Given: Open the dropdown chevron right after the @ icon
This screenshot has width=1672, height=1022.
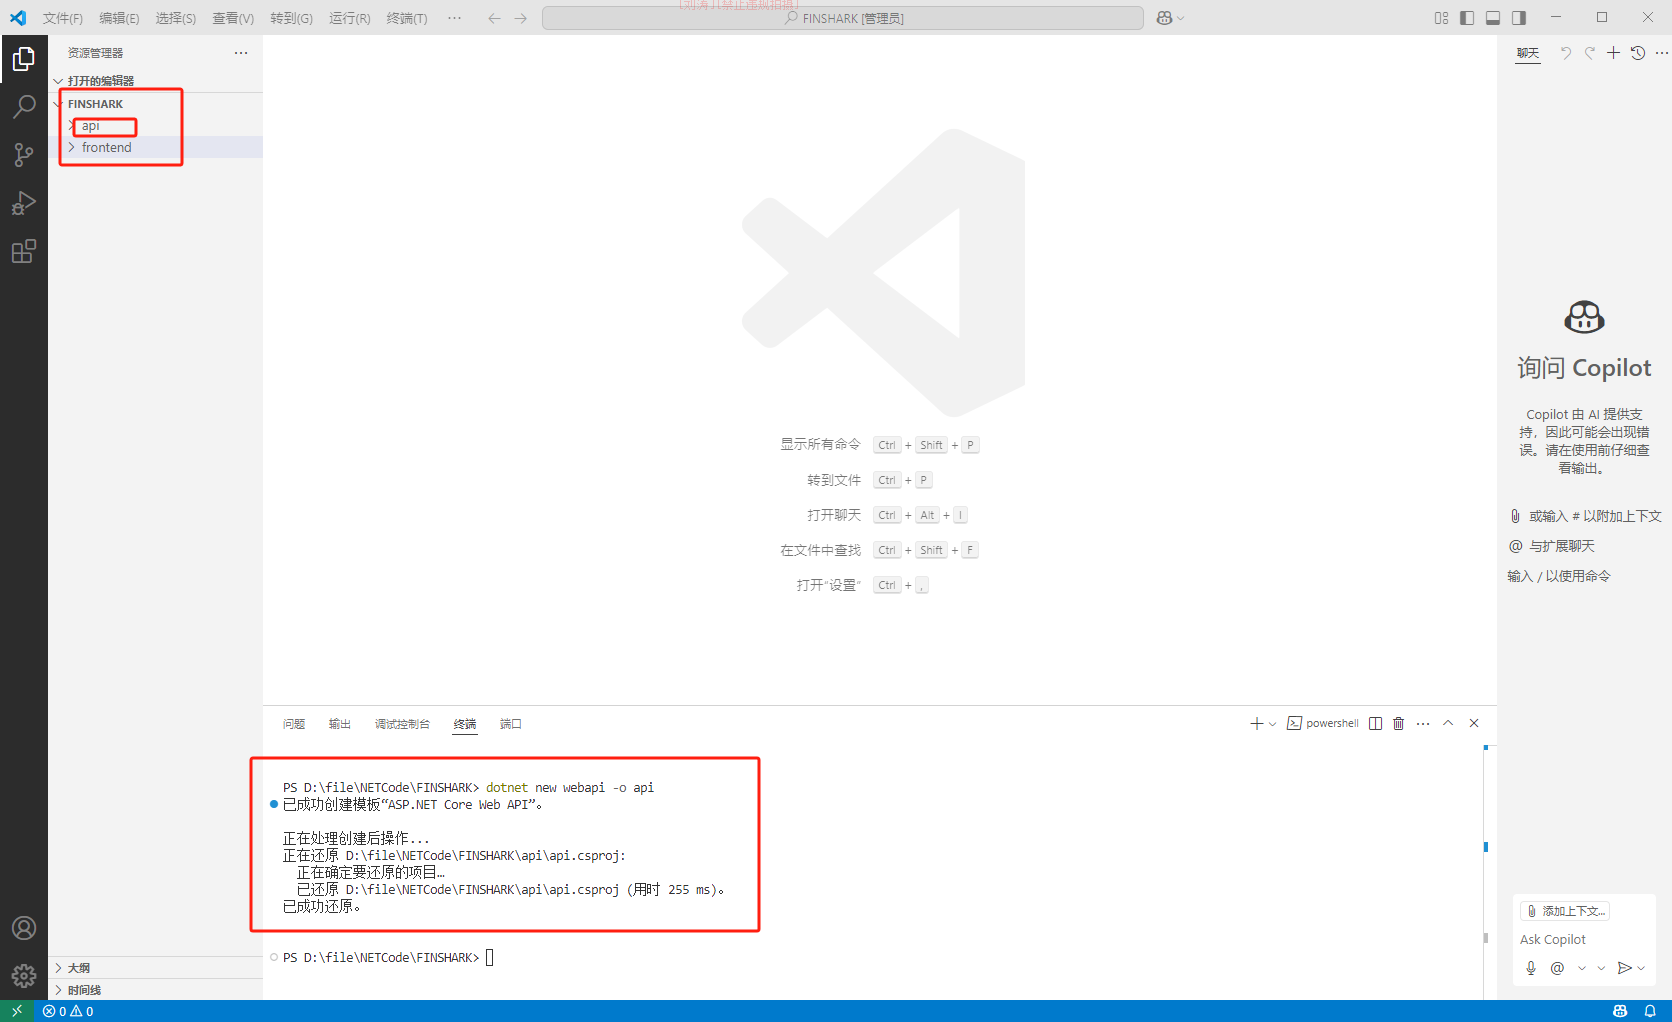Looking at the screenshot, I should pyautogui.click(x=1582, y=968).
